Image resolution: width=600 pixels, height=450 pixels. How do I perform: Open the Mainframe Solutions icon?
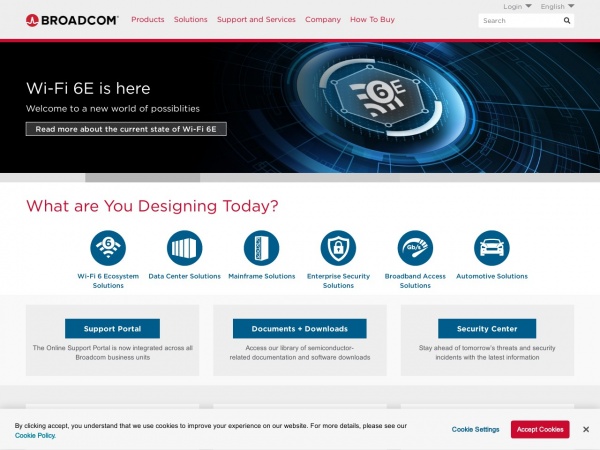coord(261,248)
